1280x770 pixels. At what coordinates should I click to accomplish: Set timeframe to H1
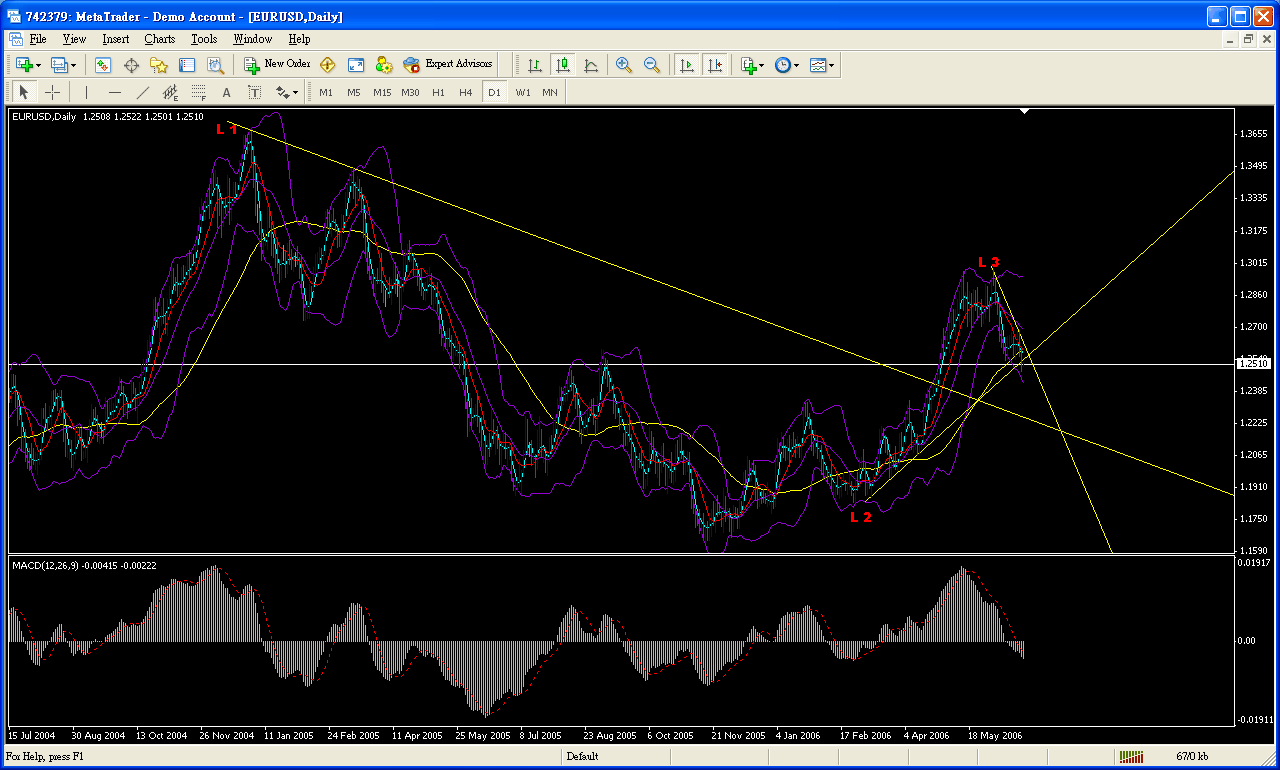tap(438, 92)
